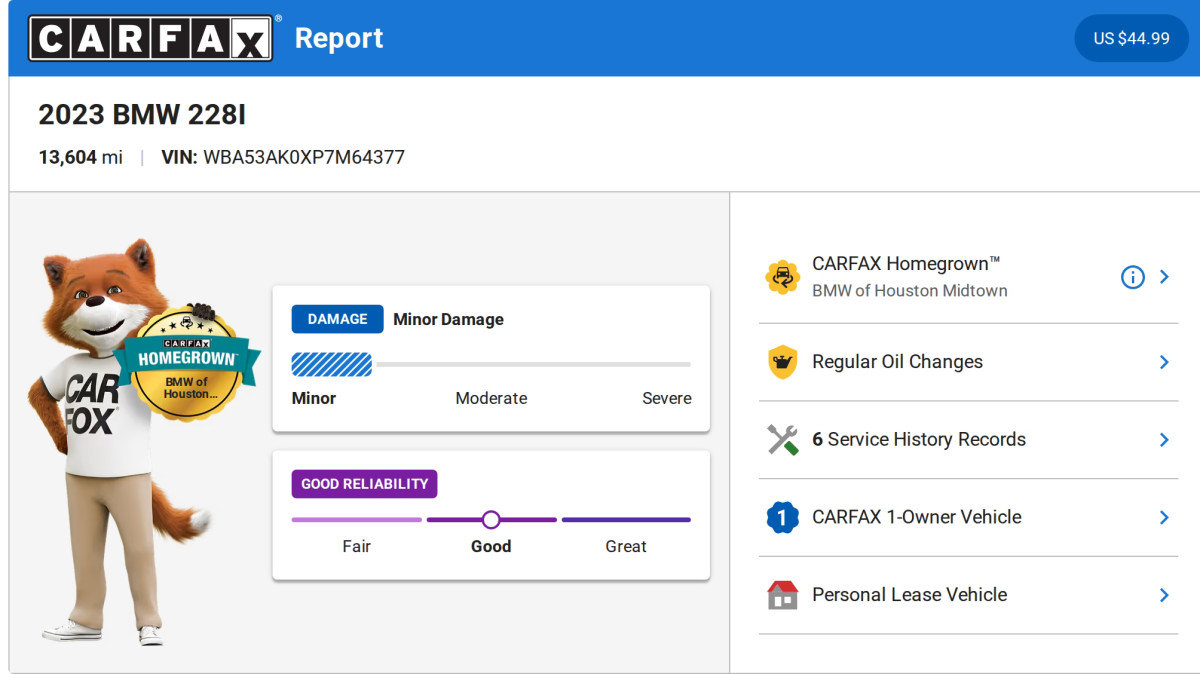This screenshot has height=674, width=1200.
Task: Click the CARFAX logo in the header
Action: [151, 38]
